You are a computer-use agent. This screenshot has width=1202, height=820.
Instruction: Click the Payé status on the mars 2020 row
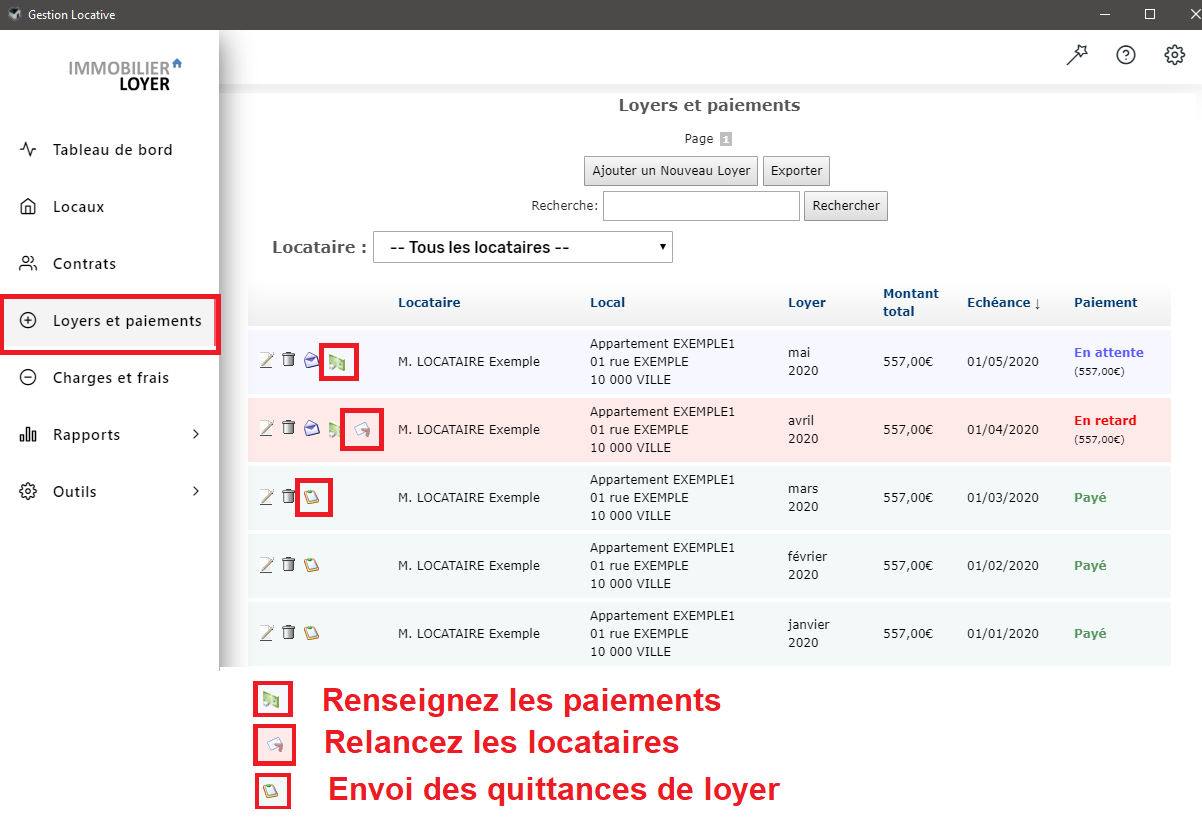[1090, 497]
